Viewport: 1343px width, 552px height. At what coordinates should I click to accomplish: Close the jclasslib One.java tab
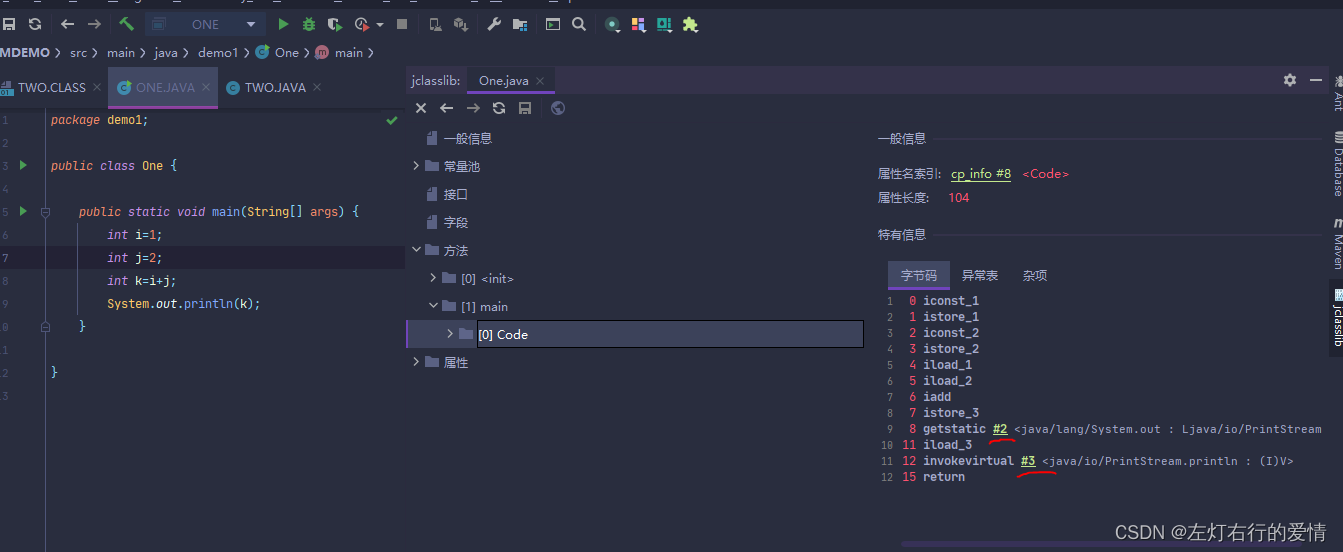pyautogui.click(x=540, y=81)
